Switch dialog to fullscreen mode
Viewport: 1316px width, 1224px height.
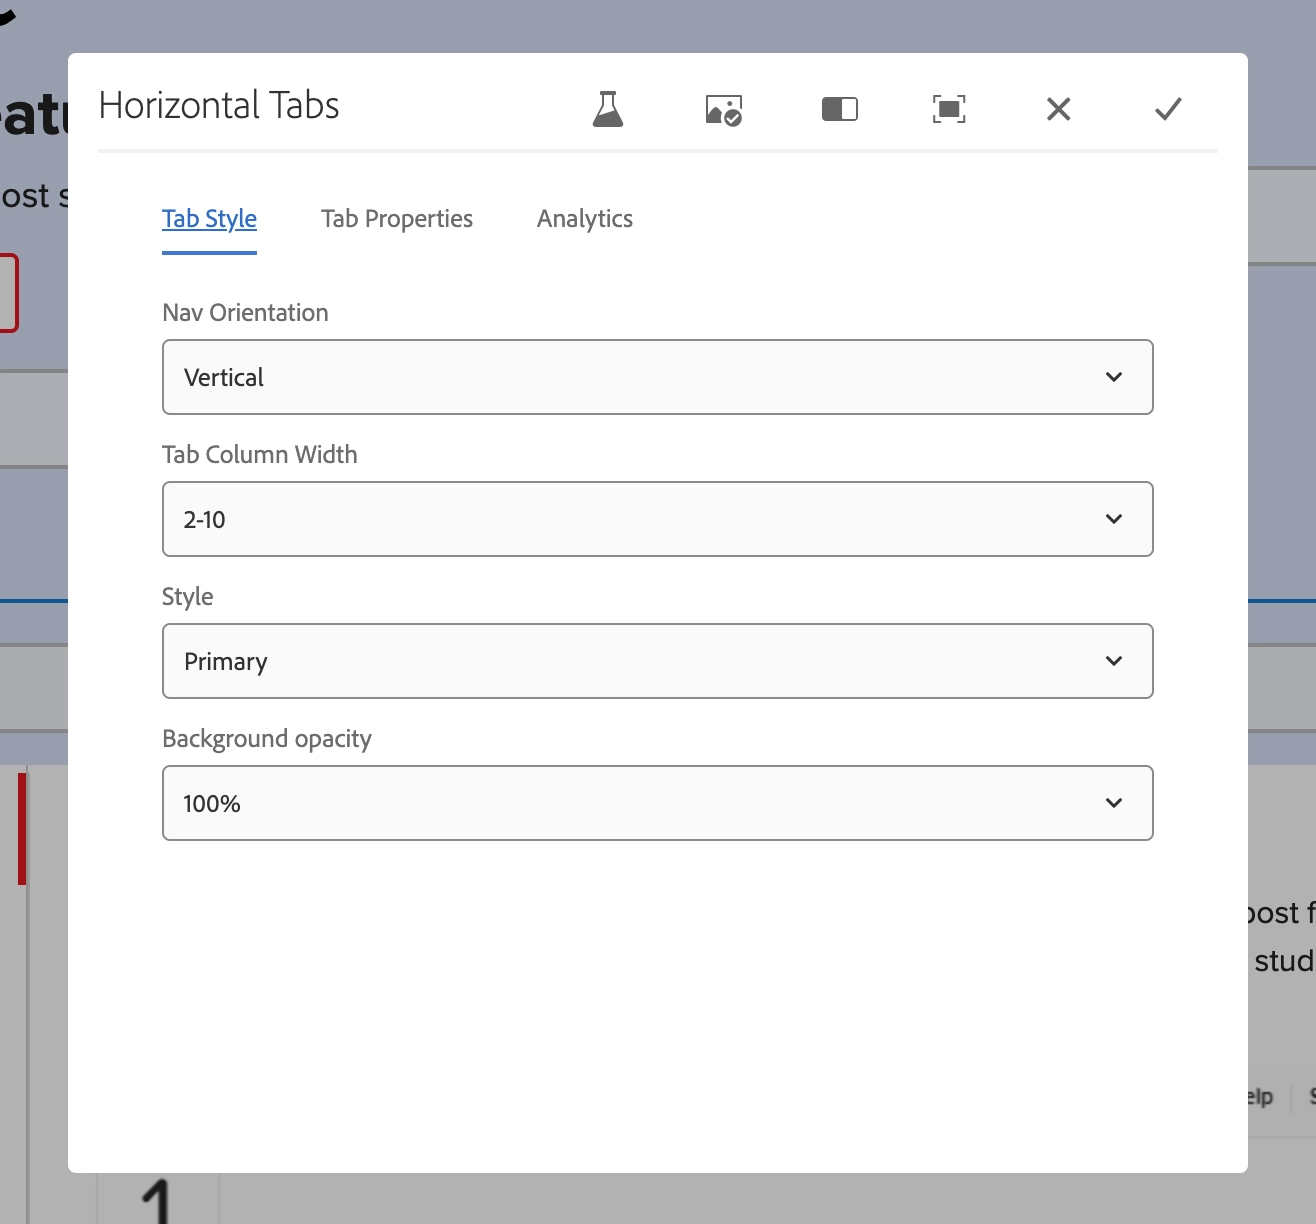[948, 109]
